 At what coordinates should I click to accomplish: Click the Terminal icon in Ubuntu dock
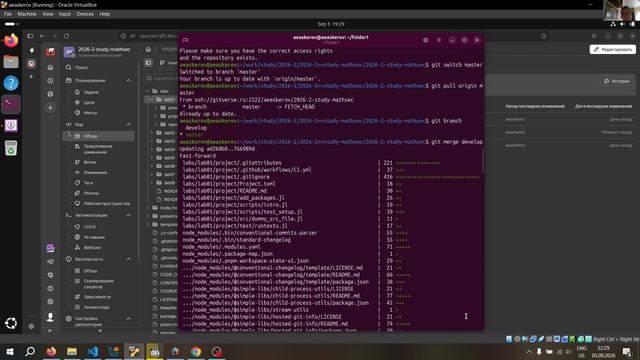(x=11, y=104)
